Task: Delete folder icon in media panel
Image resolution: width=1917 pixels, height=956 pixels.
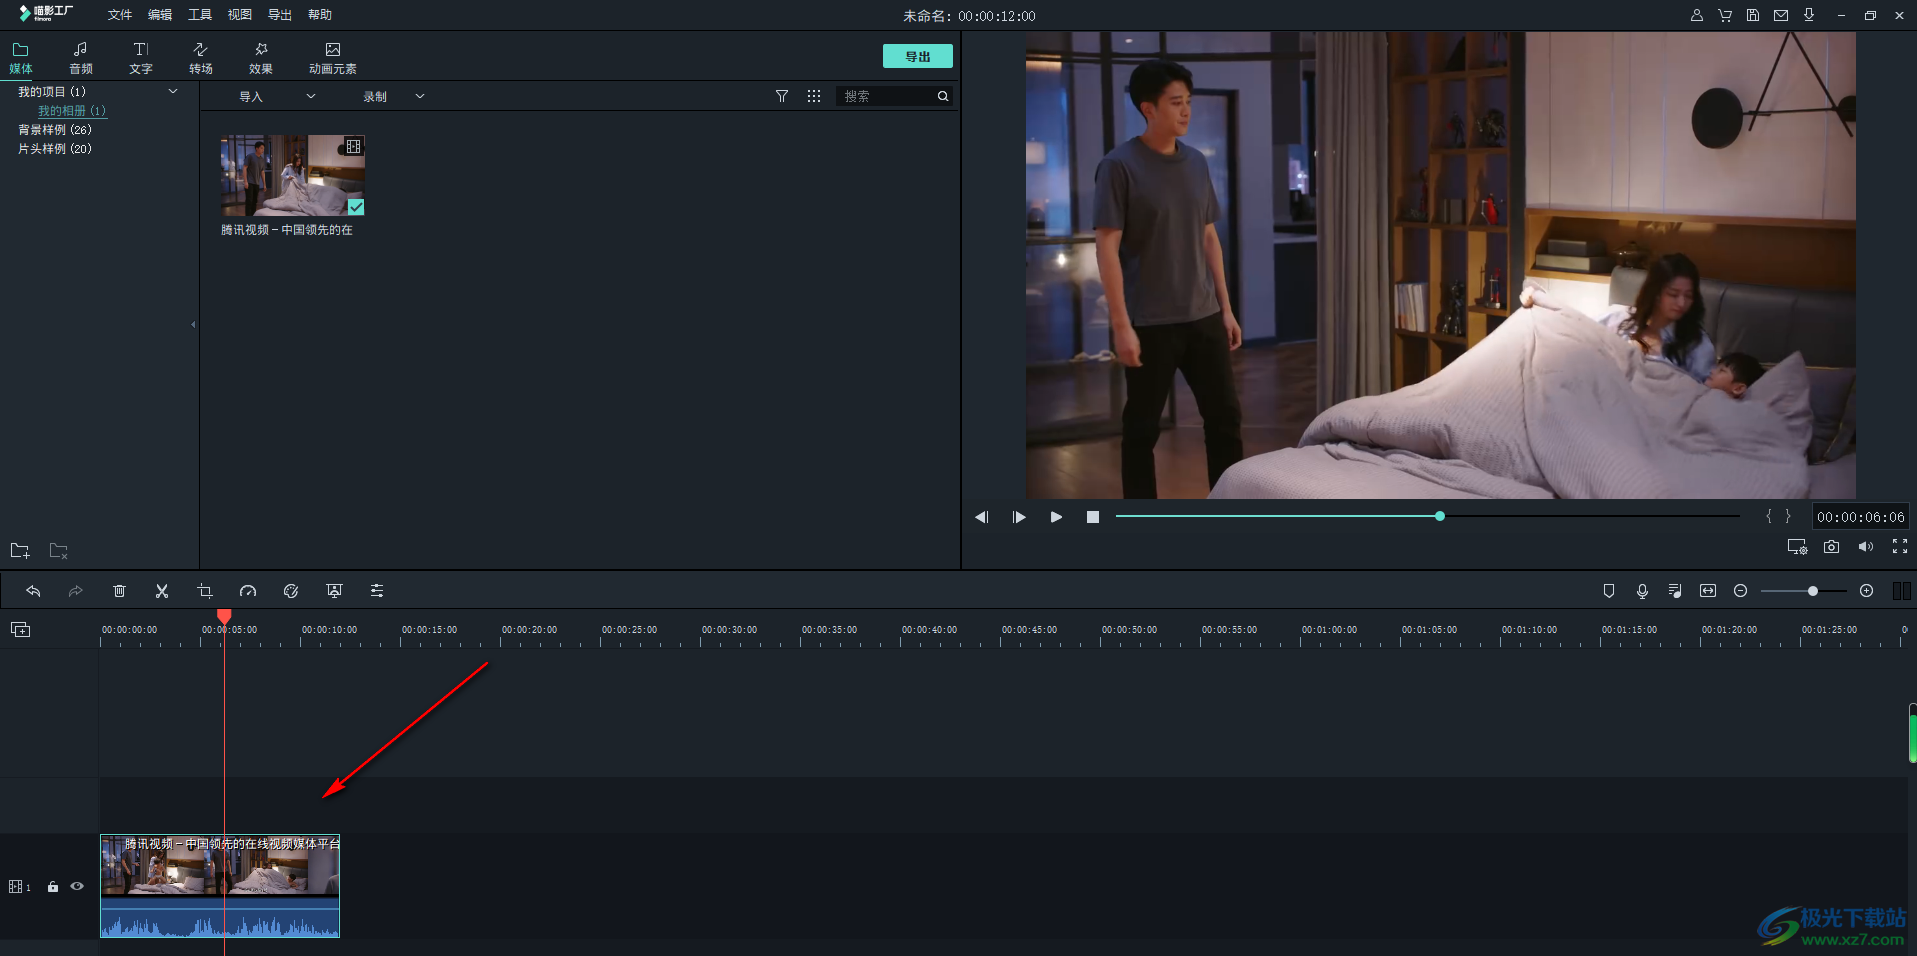Action: [59, 551]
